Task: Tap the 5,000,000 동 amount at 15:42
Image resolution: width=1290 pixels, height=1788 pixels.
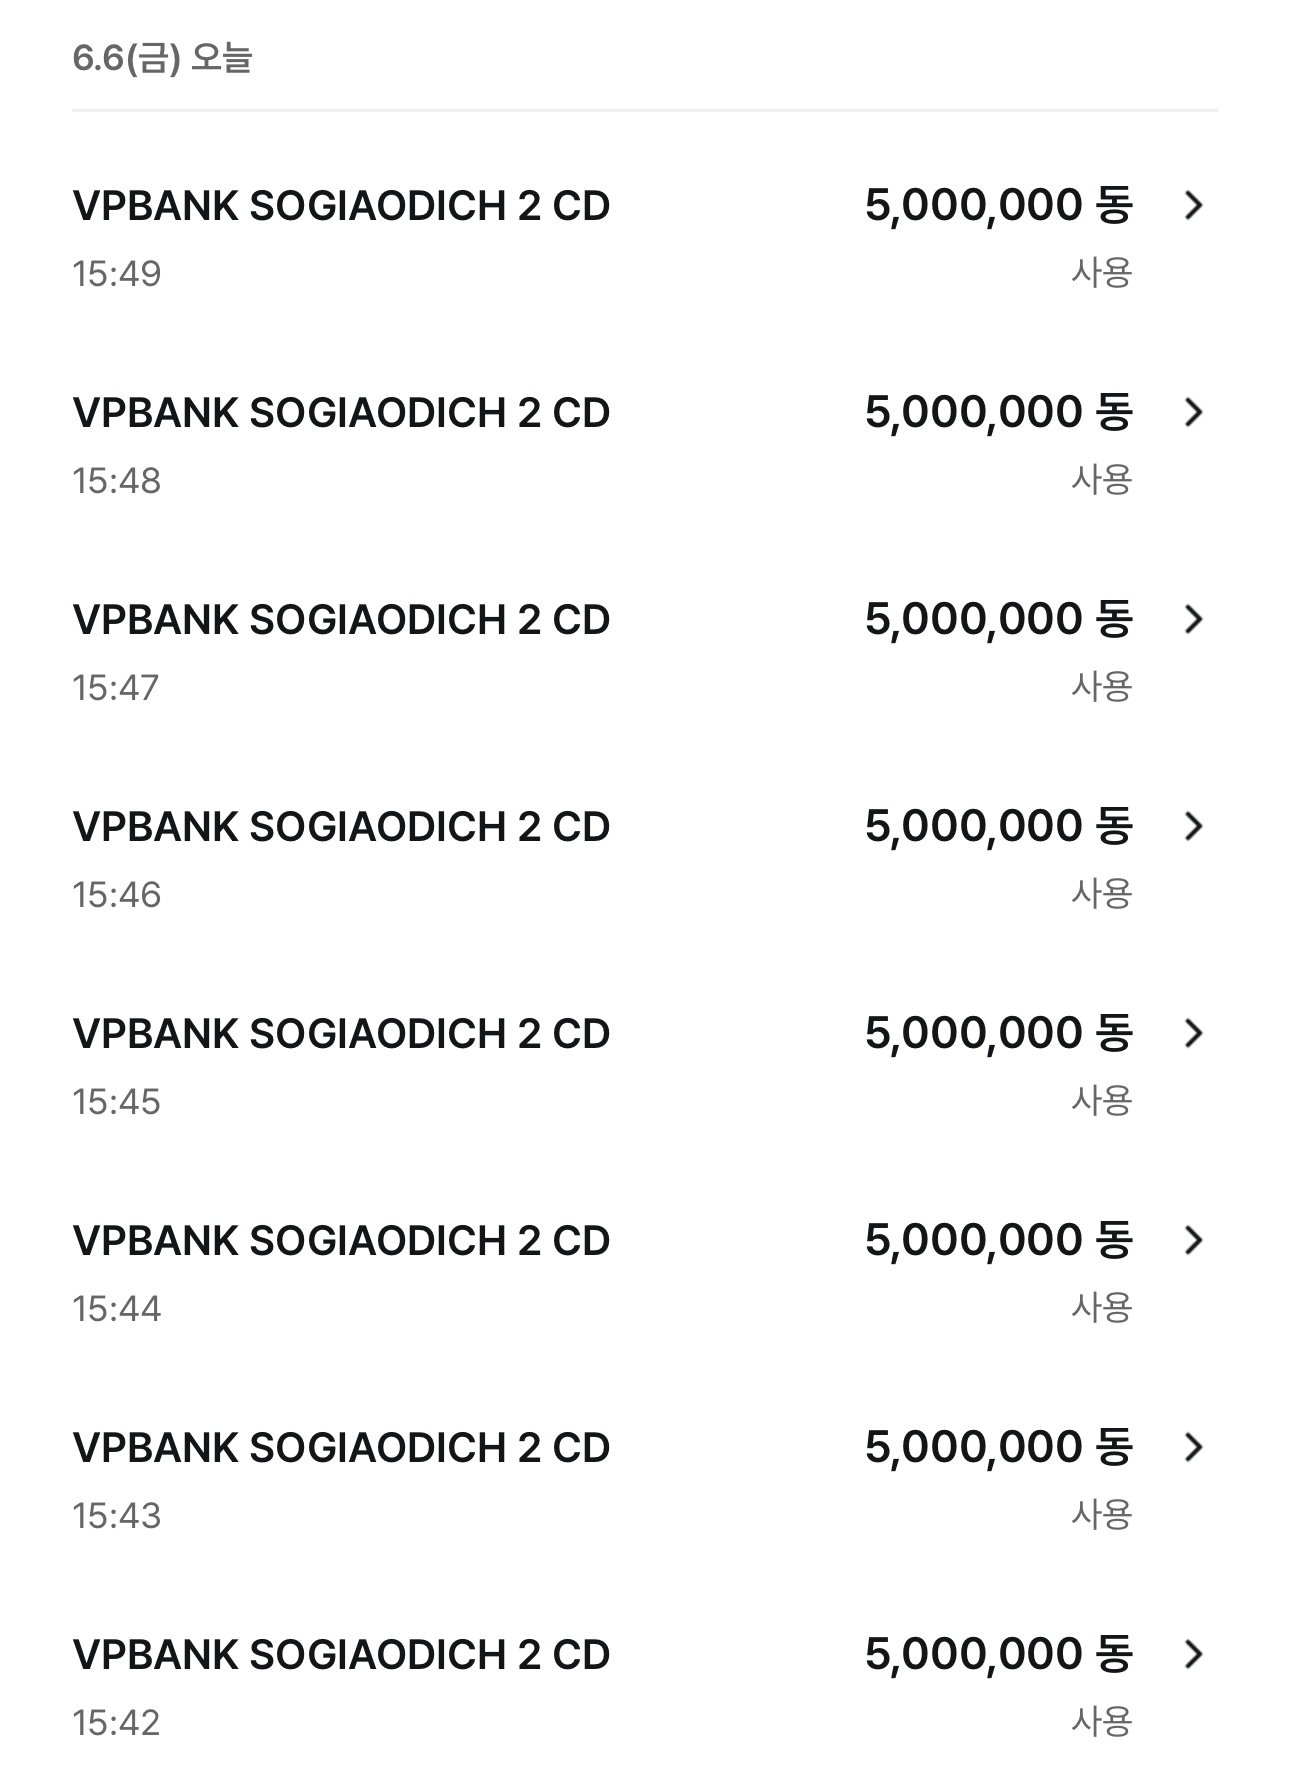Action: click(x=998, y=1655)
